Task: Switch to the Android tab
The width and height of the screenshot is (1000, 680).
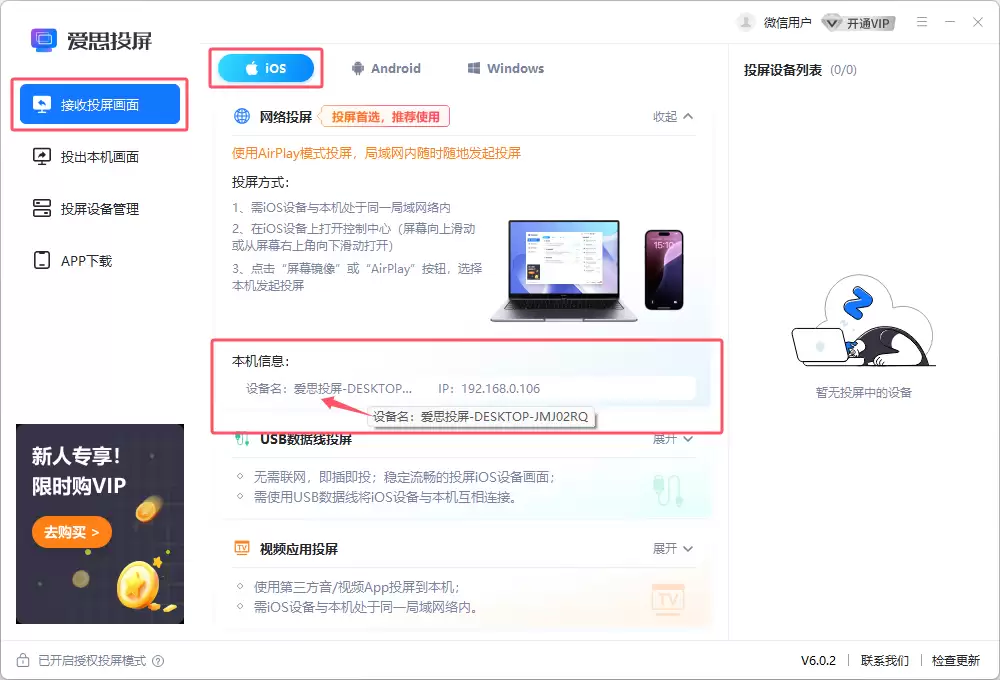Action: pos(388,68)
